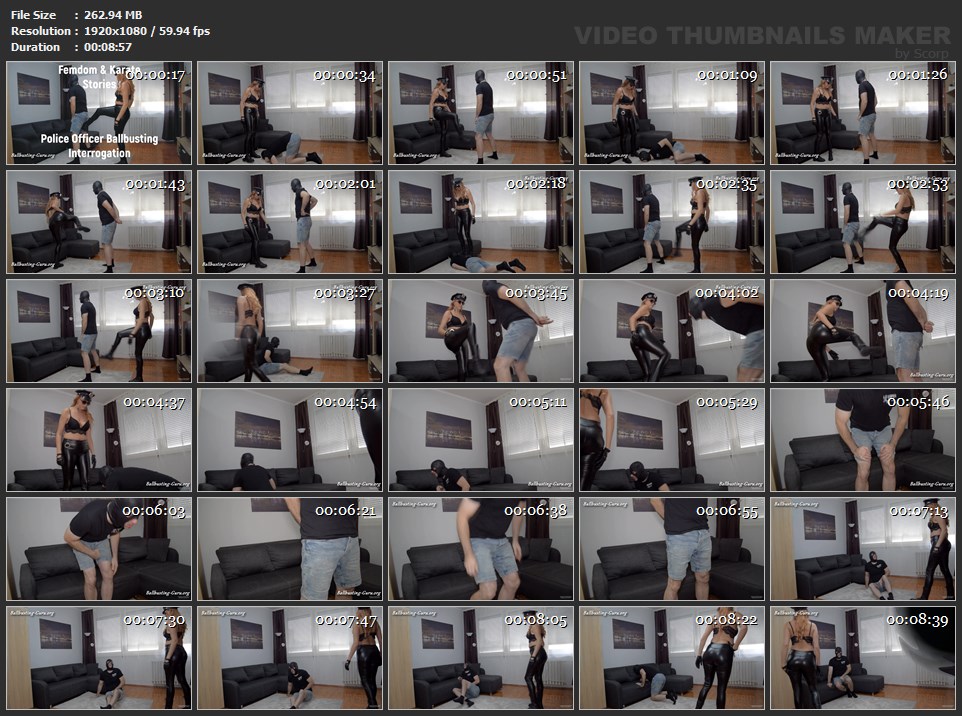The image size is (962, 716).
Task: Click the thumbnail at timestamp 00:00:17
Action: [99, 112]
